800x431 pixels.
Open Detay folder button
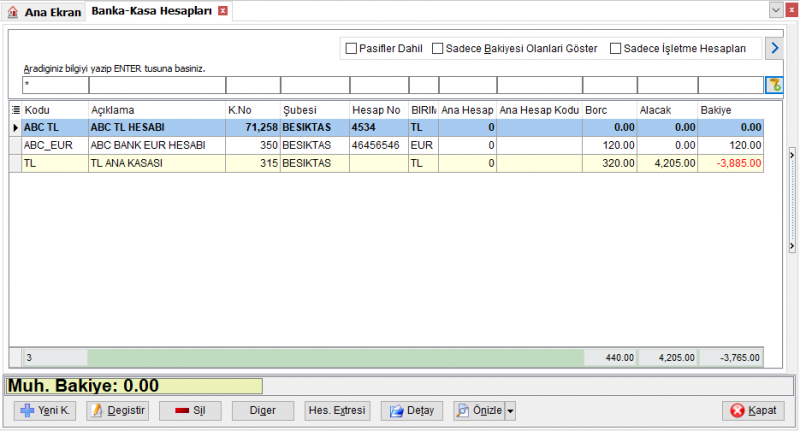click(412, 410)
